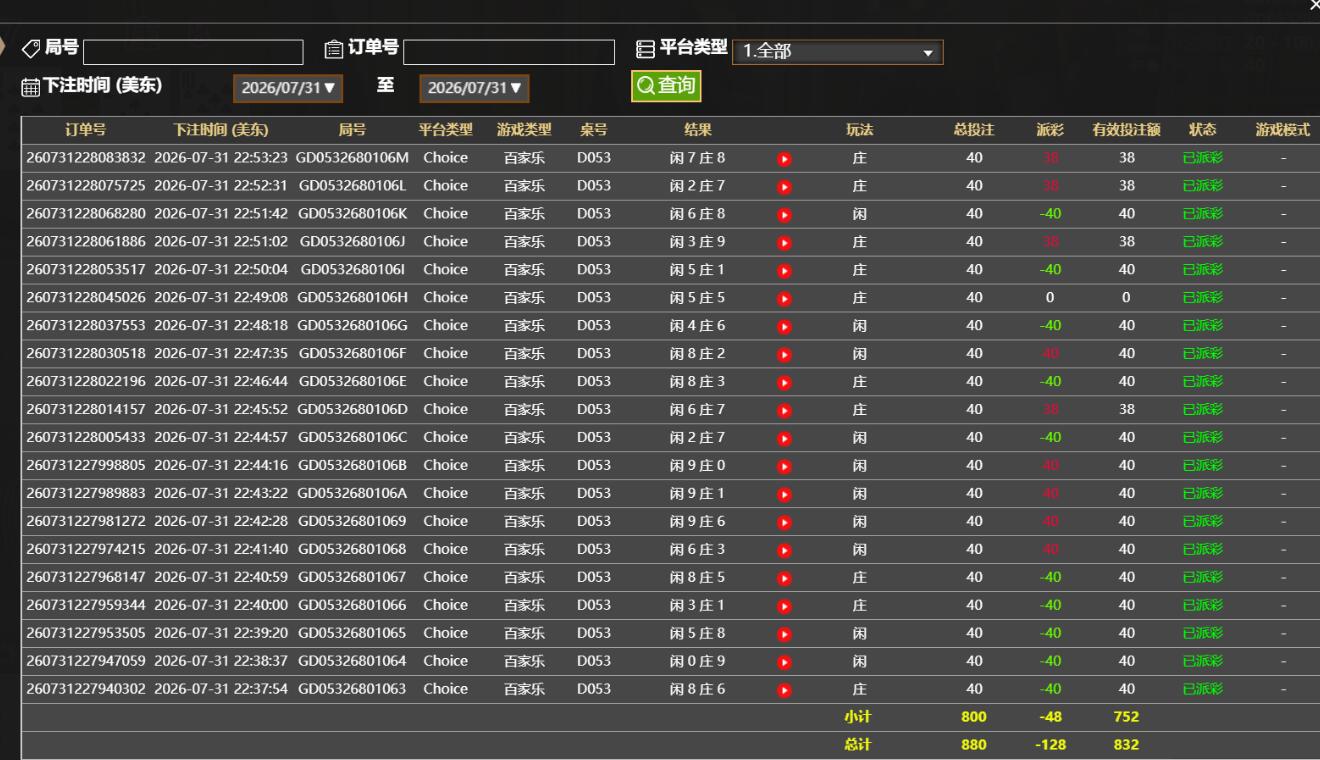Screen dimensions: 1320x760
Task: Play video replay for order 260731228075725
Action: click(x=785, y=186)
